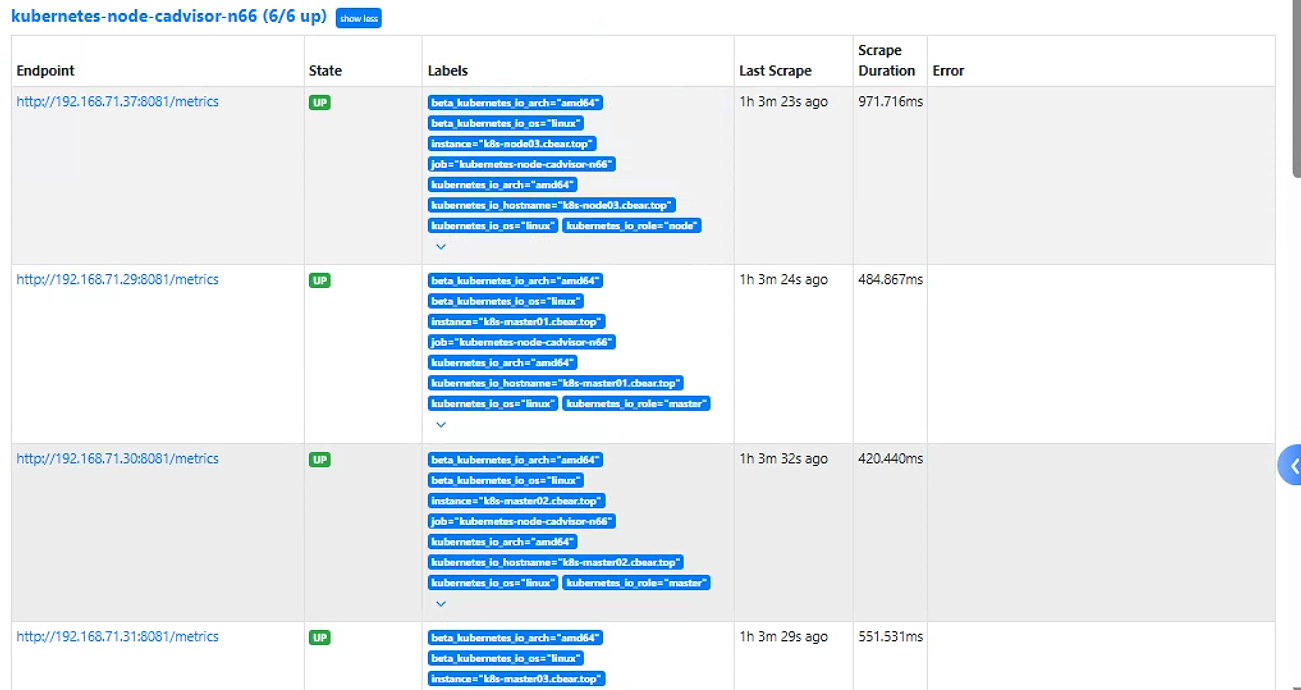Screen dimensions: 1301x690
Task: Click the UP badge for the 192.168.71.37 endpoint
Action: pos(320,103)
